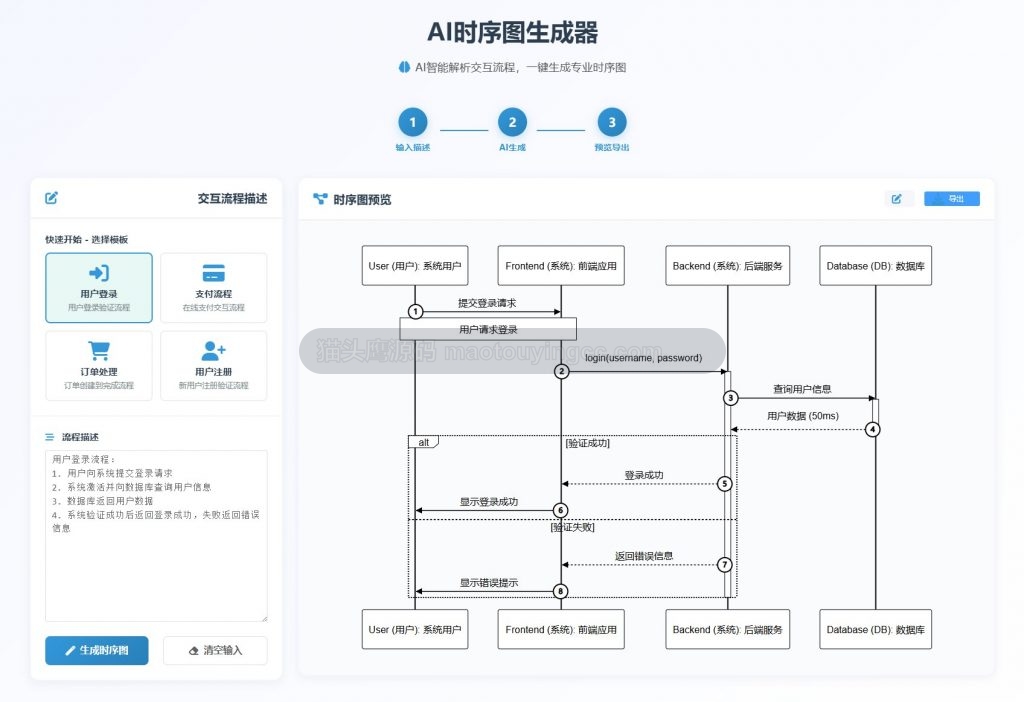Click the login(username, password) message label
Image resolution: width=1024 pixels, height=702 pixels.
point(643,358)
